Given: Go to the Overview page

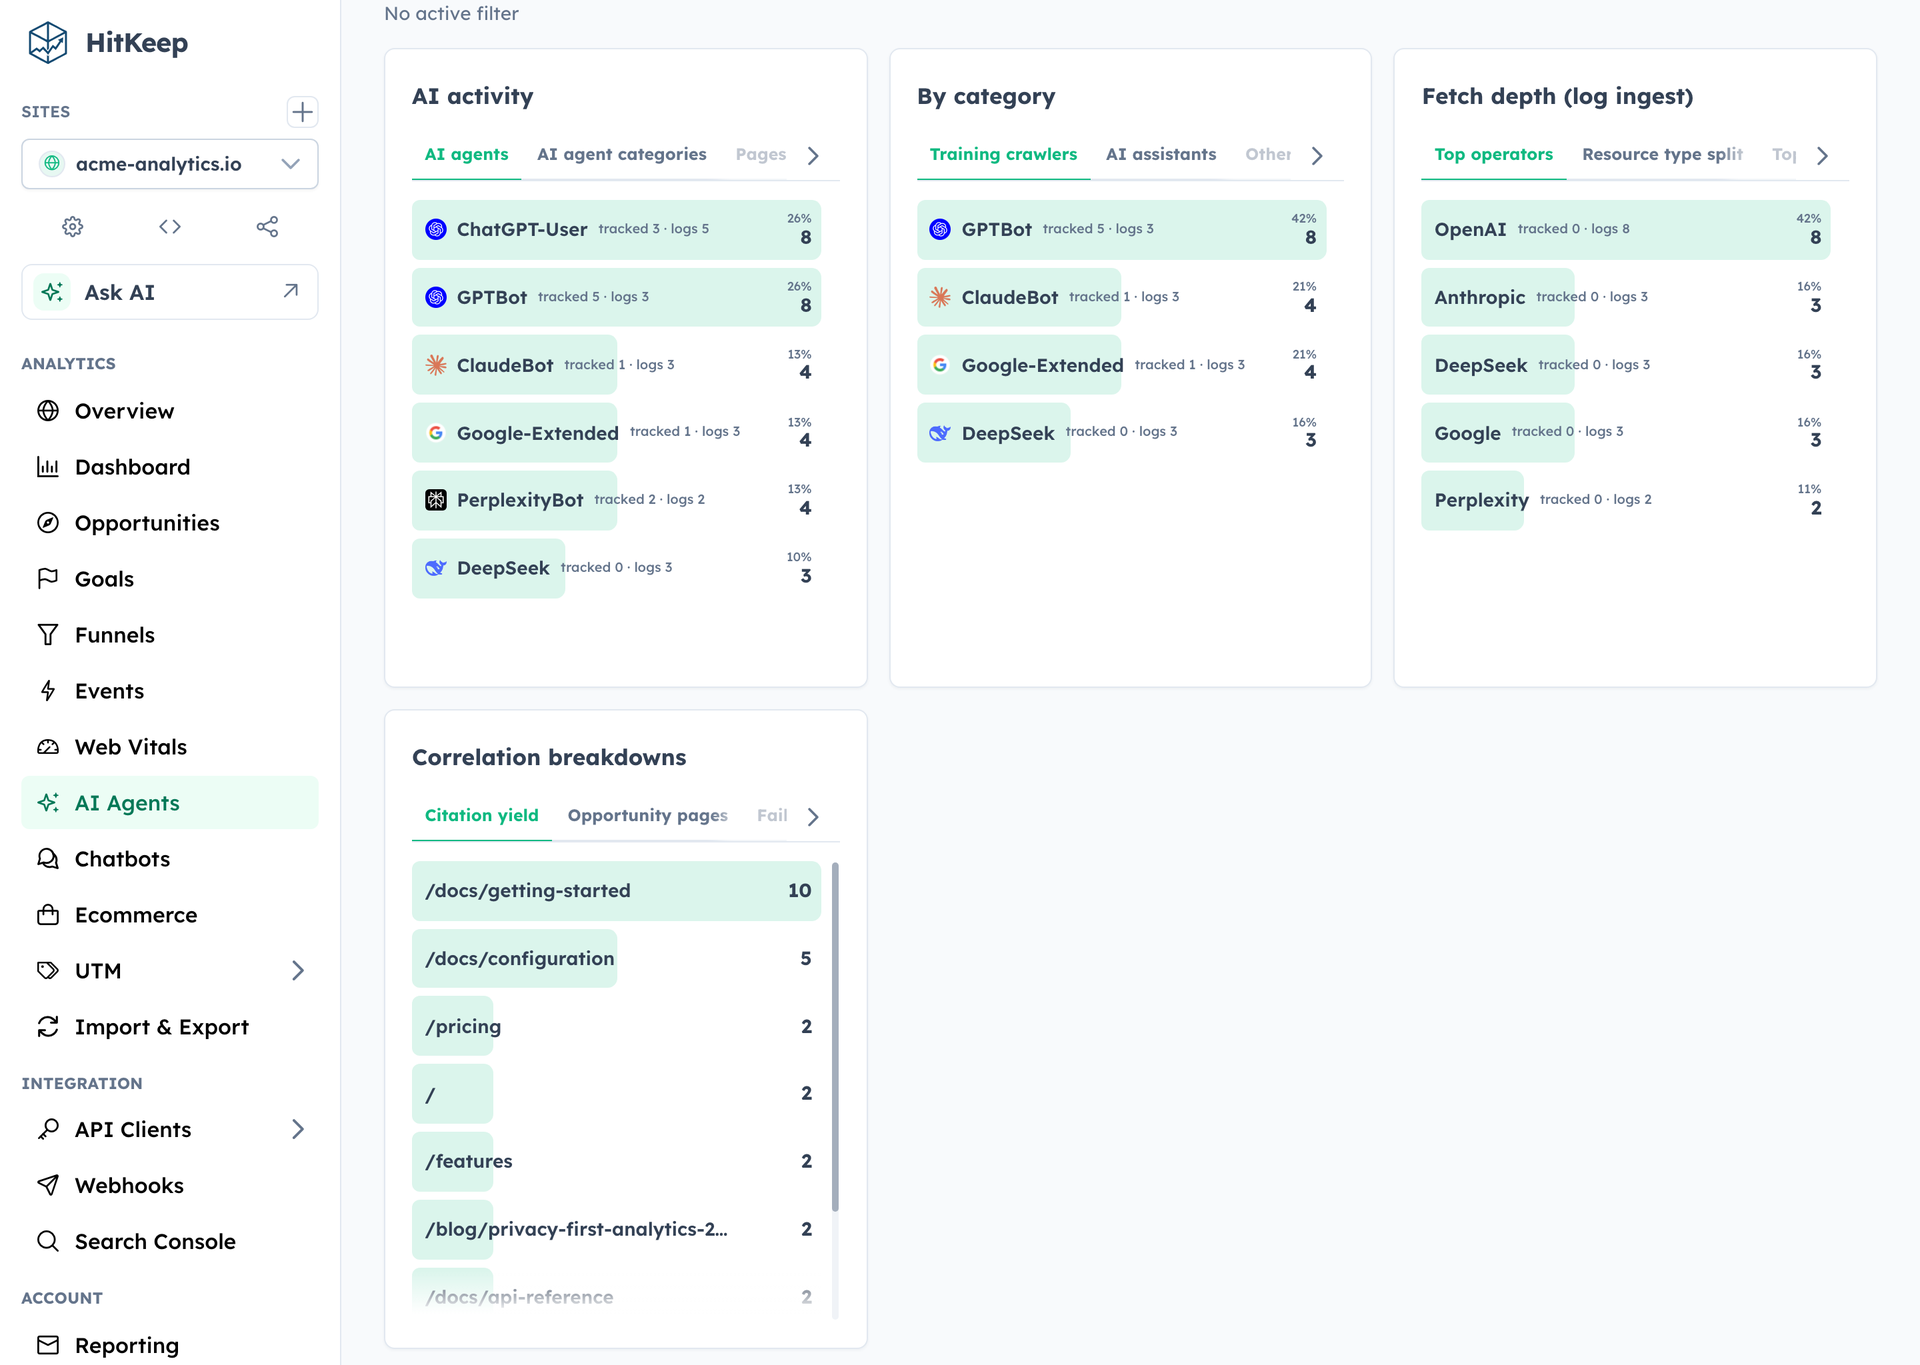Looking at the screenshot, I should pyautogui.click(x=170, y=411).
